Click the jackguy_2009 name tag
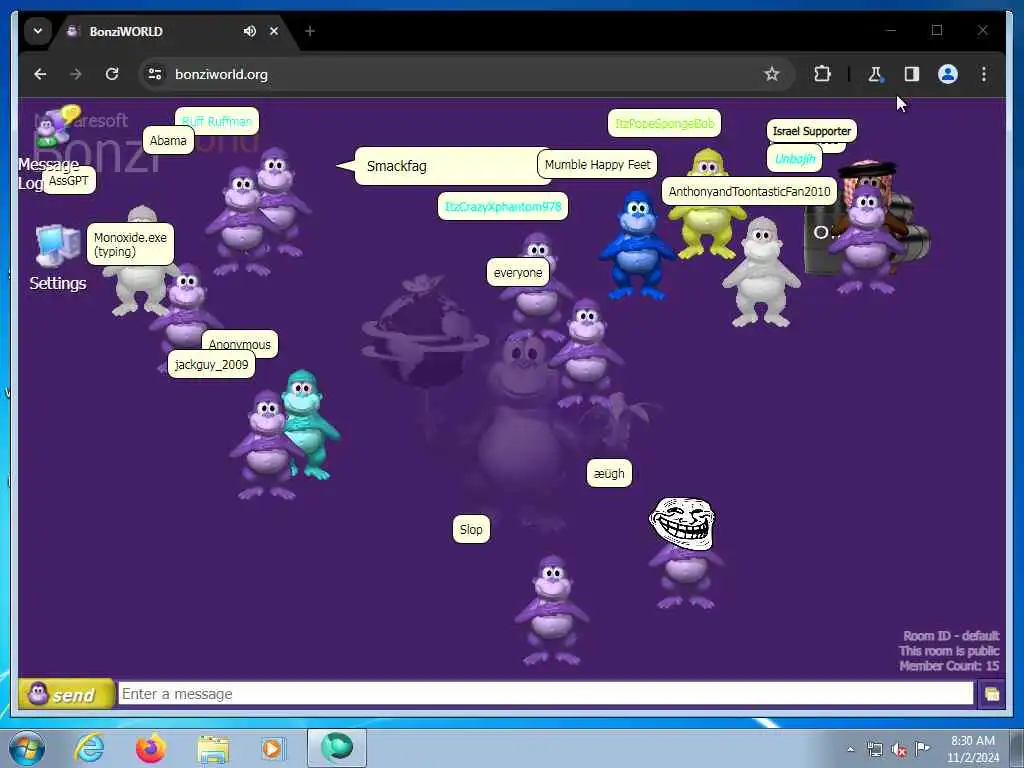This screenshot has width=1024, height=768. (x=212, y=364)
